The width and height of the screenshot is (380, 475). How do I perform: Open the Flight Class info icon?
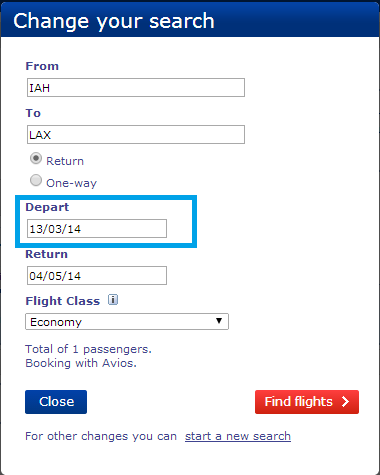pyautogui.click(x=113, y=300)
